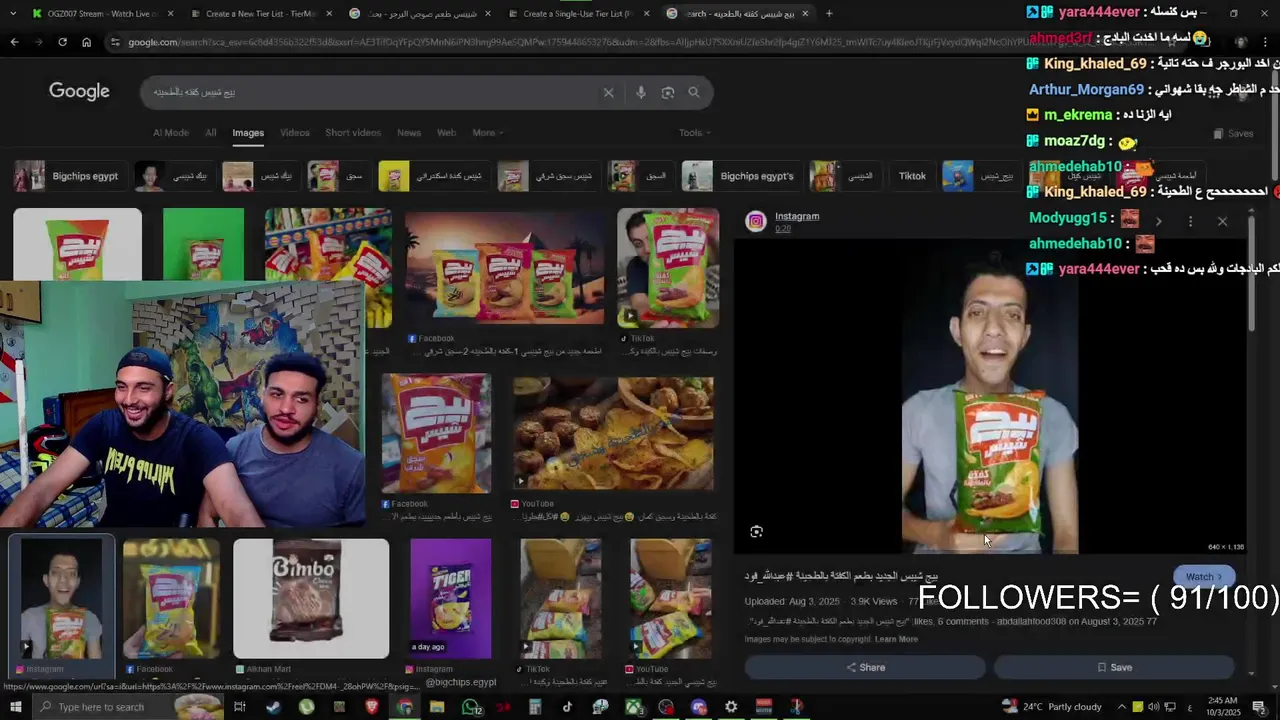Submit search with the magnifier icon
Image resolution: width=1280 pixels, height=720 pixels.
pos(694,92)
